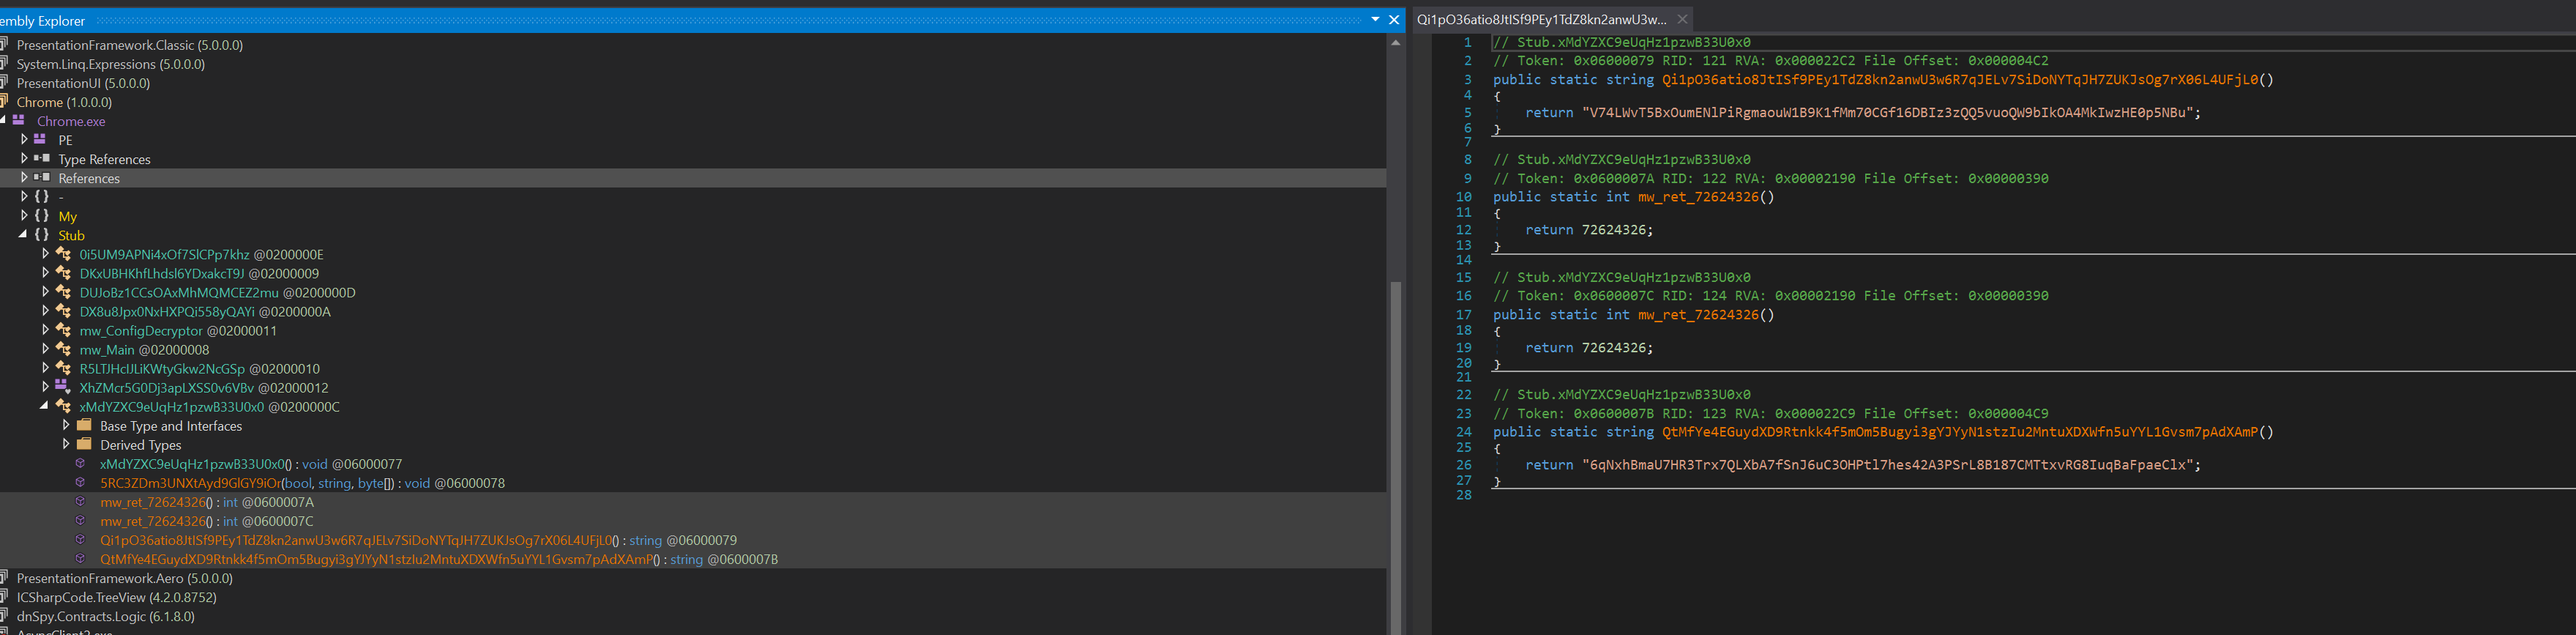The image size is (2576, 635).
Task: Click the PE node icon
Action: click(x=41, y=140)
